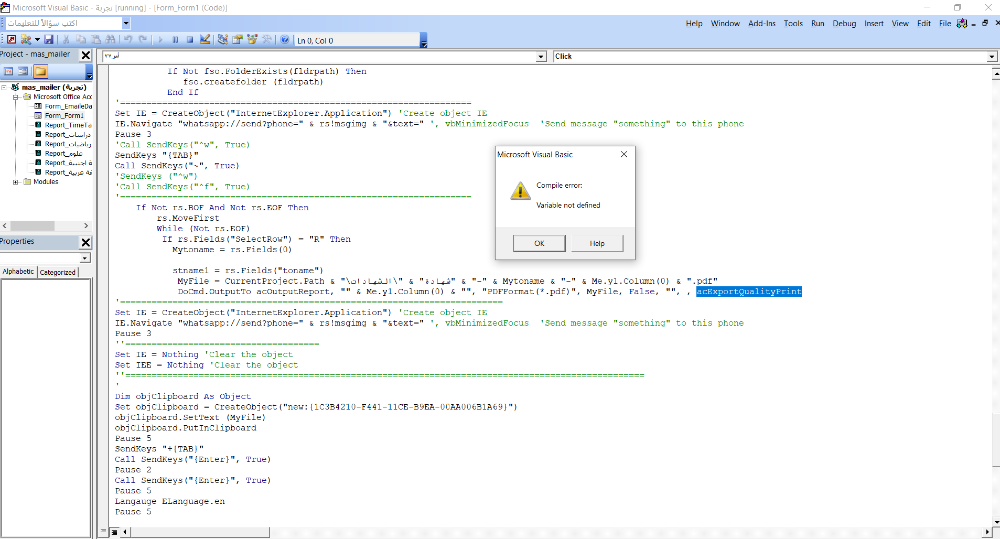The image size is (1000, 539).
Task: Click the blue Help question mark icon
Action: point(285,40)
